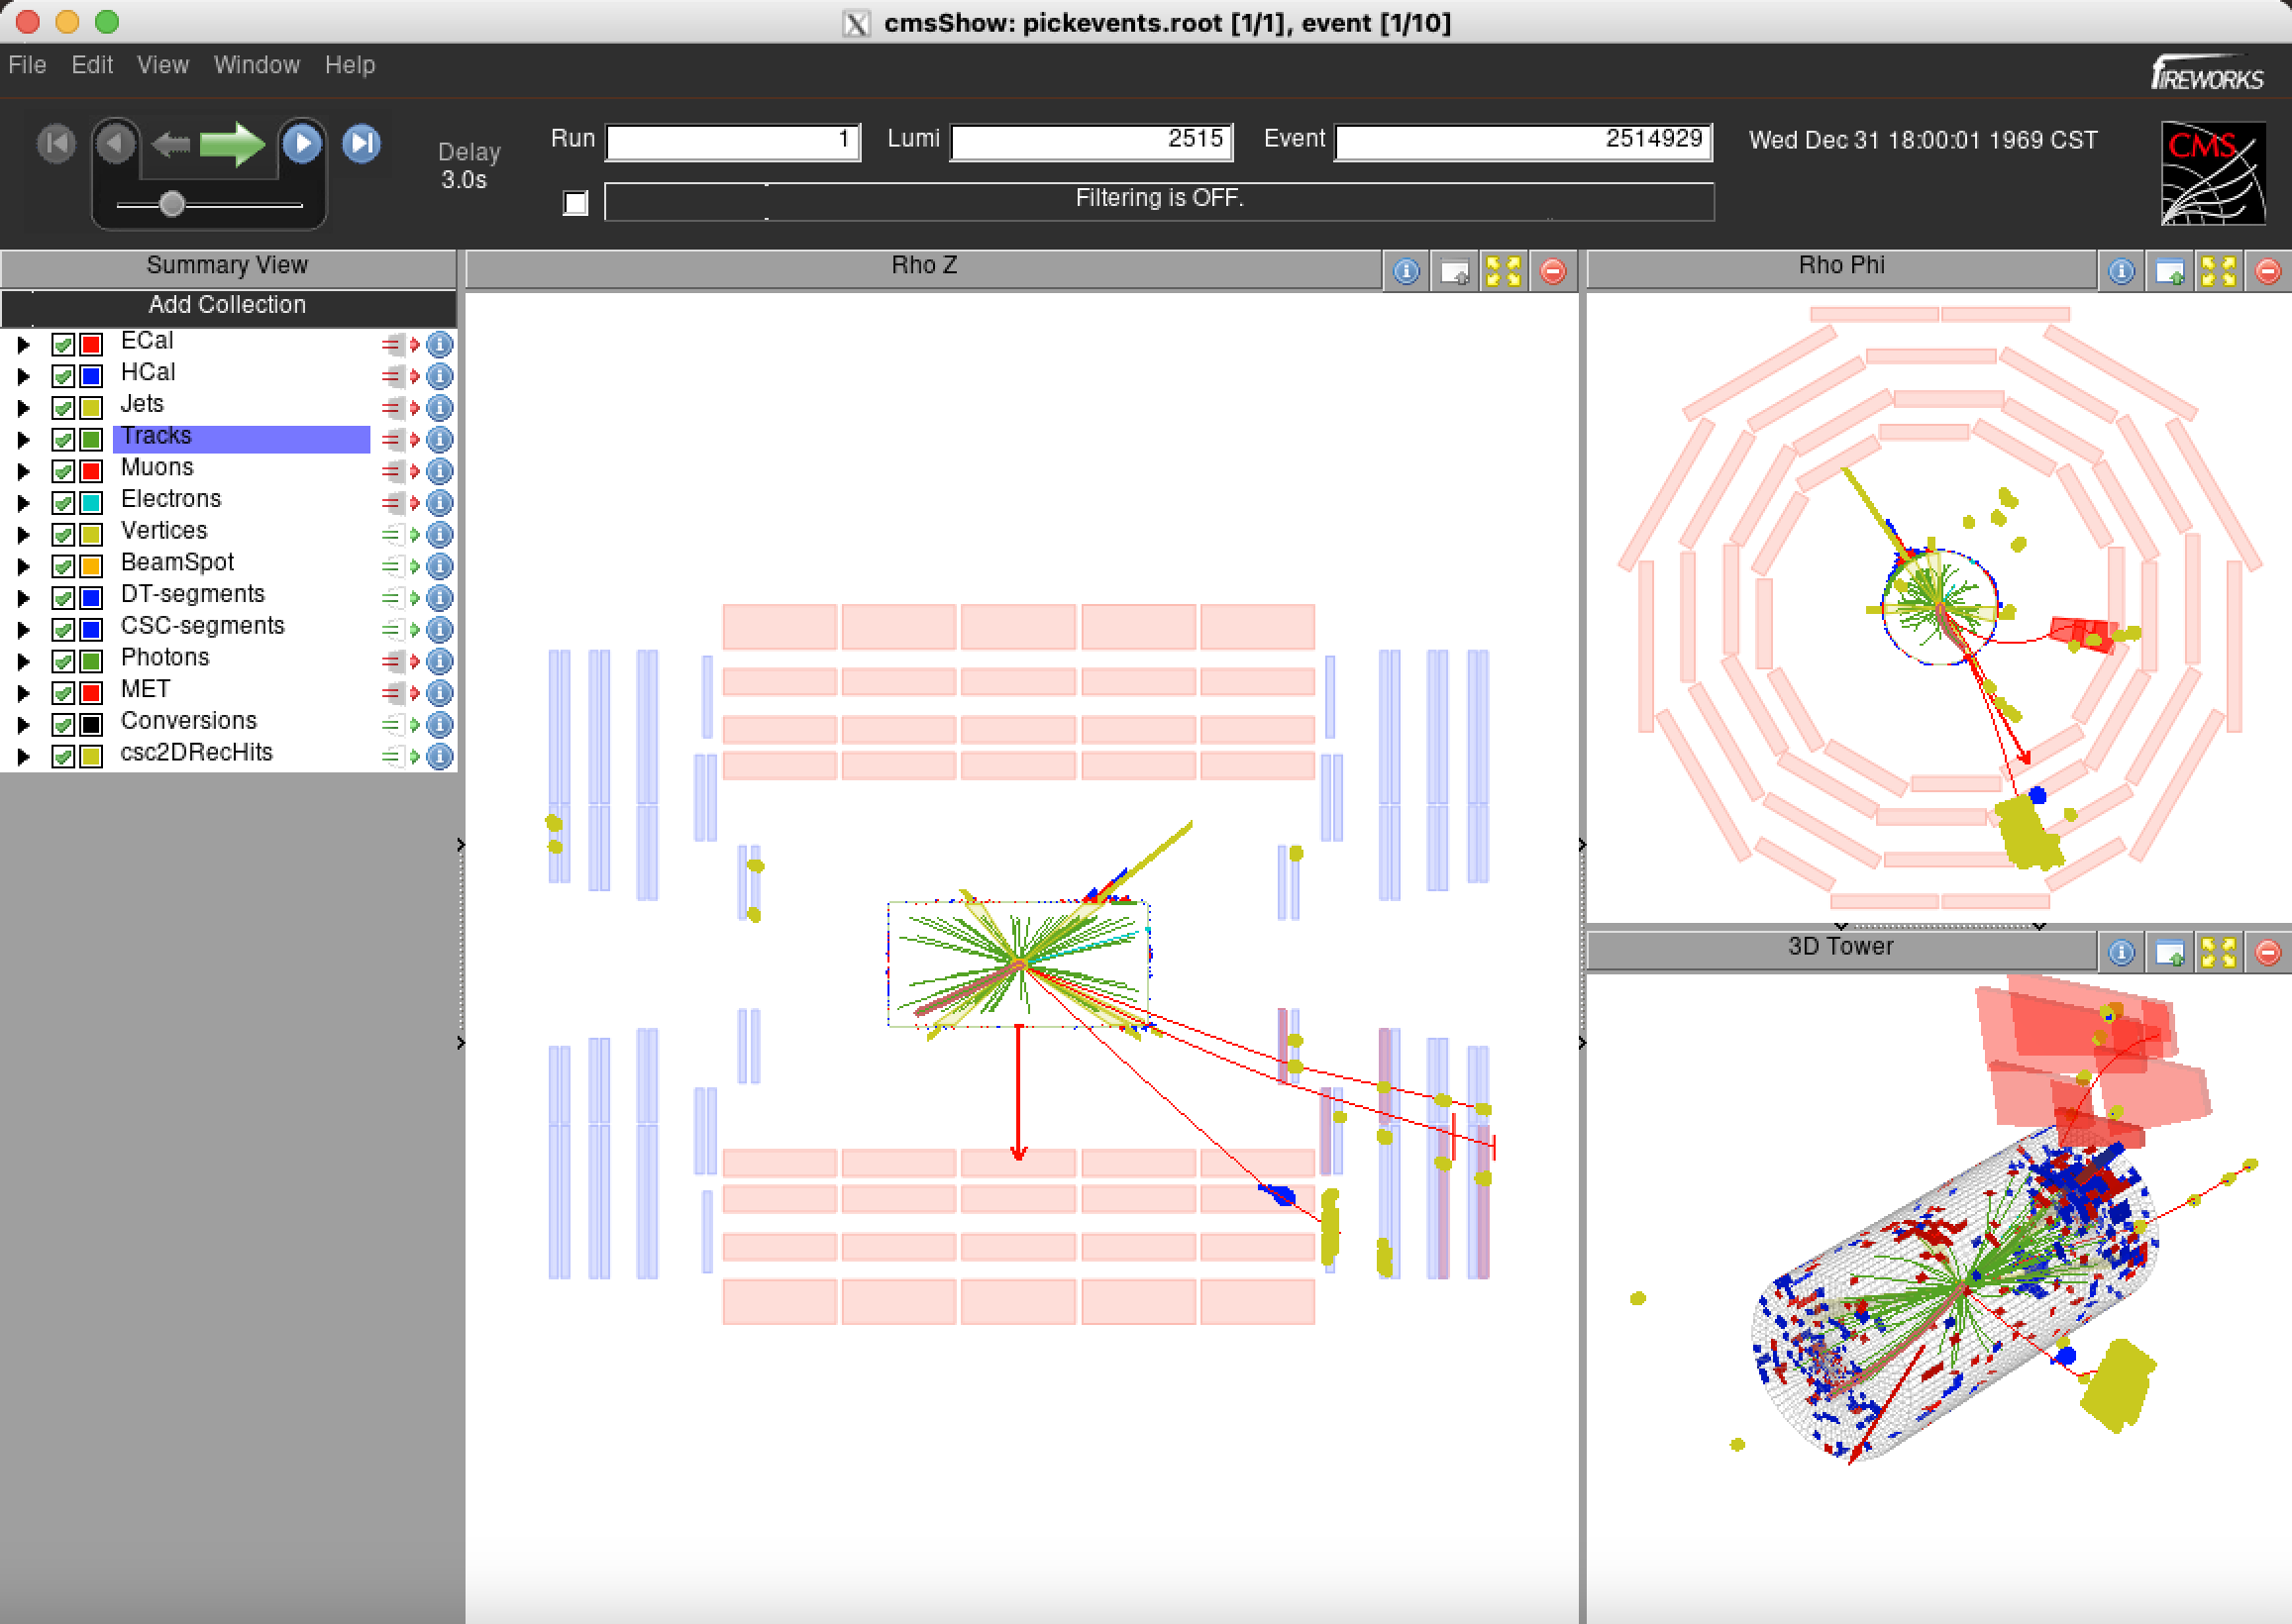Maximize the Rho Phi view
The width and height of the screenshot is (2292, 1624).
tap(2218, 271)
